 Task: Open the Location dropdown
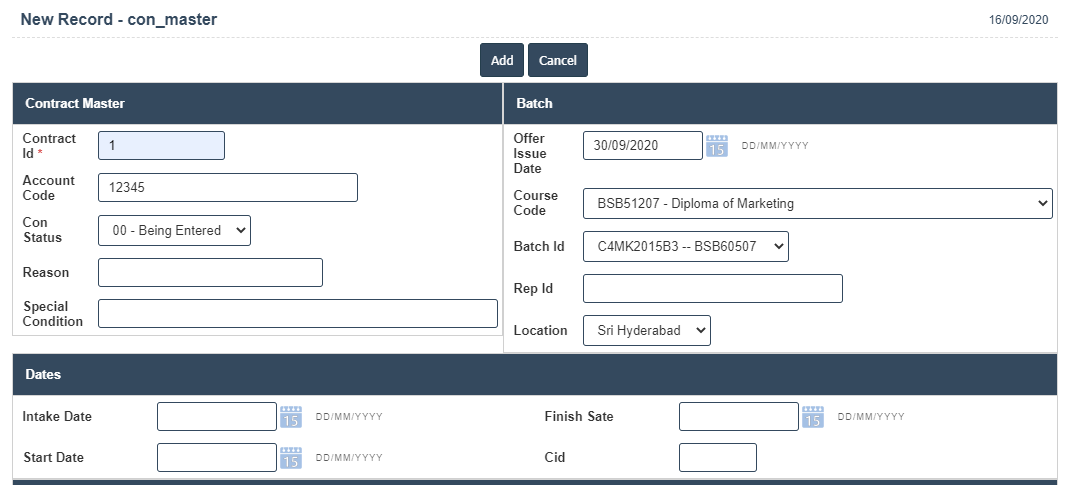click(646, 331)
